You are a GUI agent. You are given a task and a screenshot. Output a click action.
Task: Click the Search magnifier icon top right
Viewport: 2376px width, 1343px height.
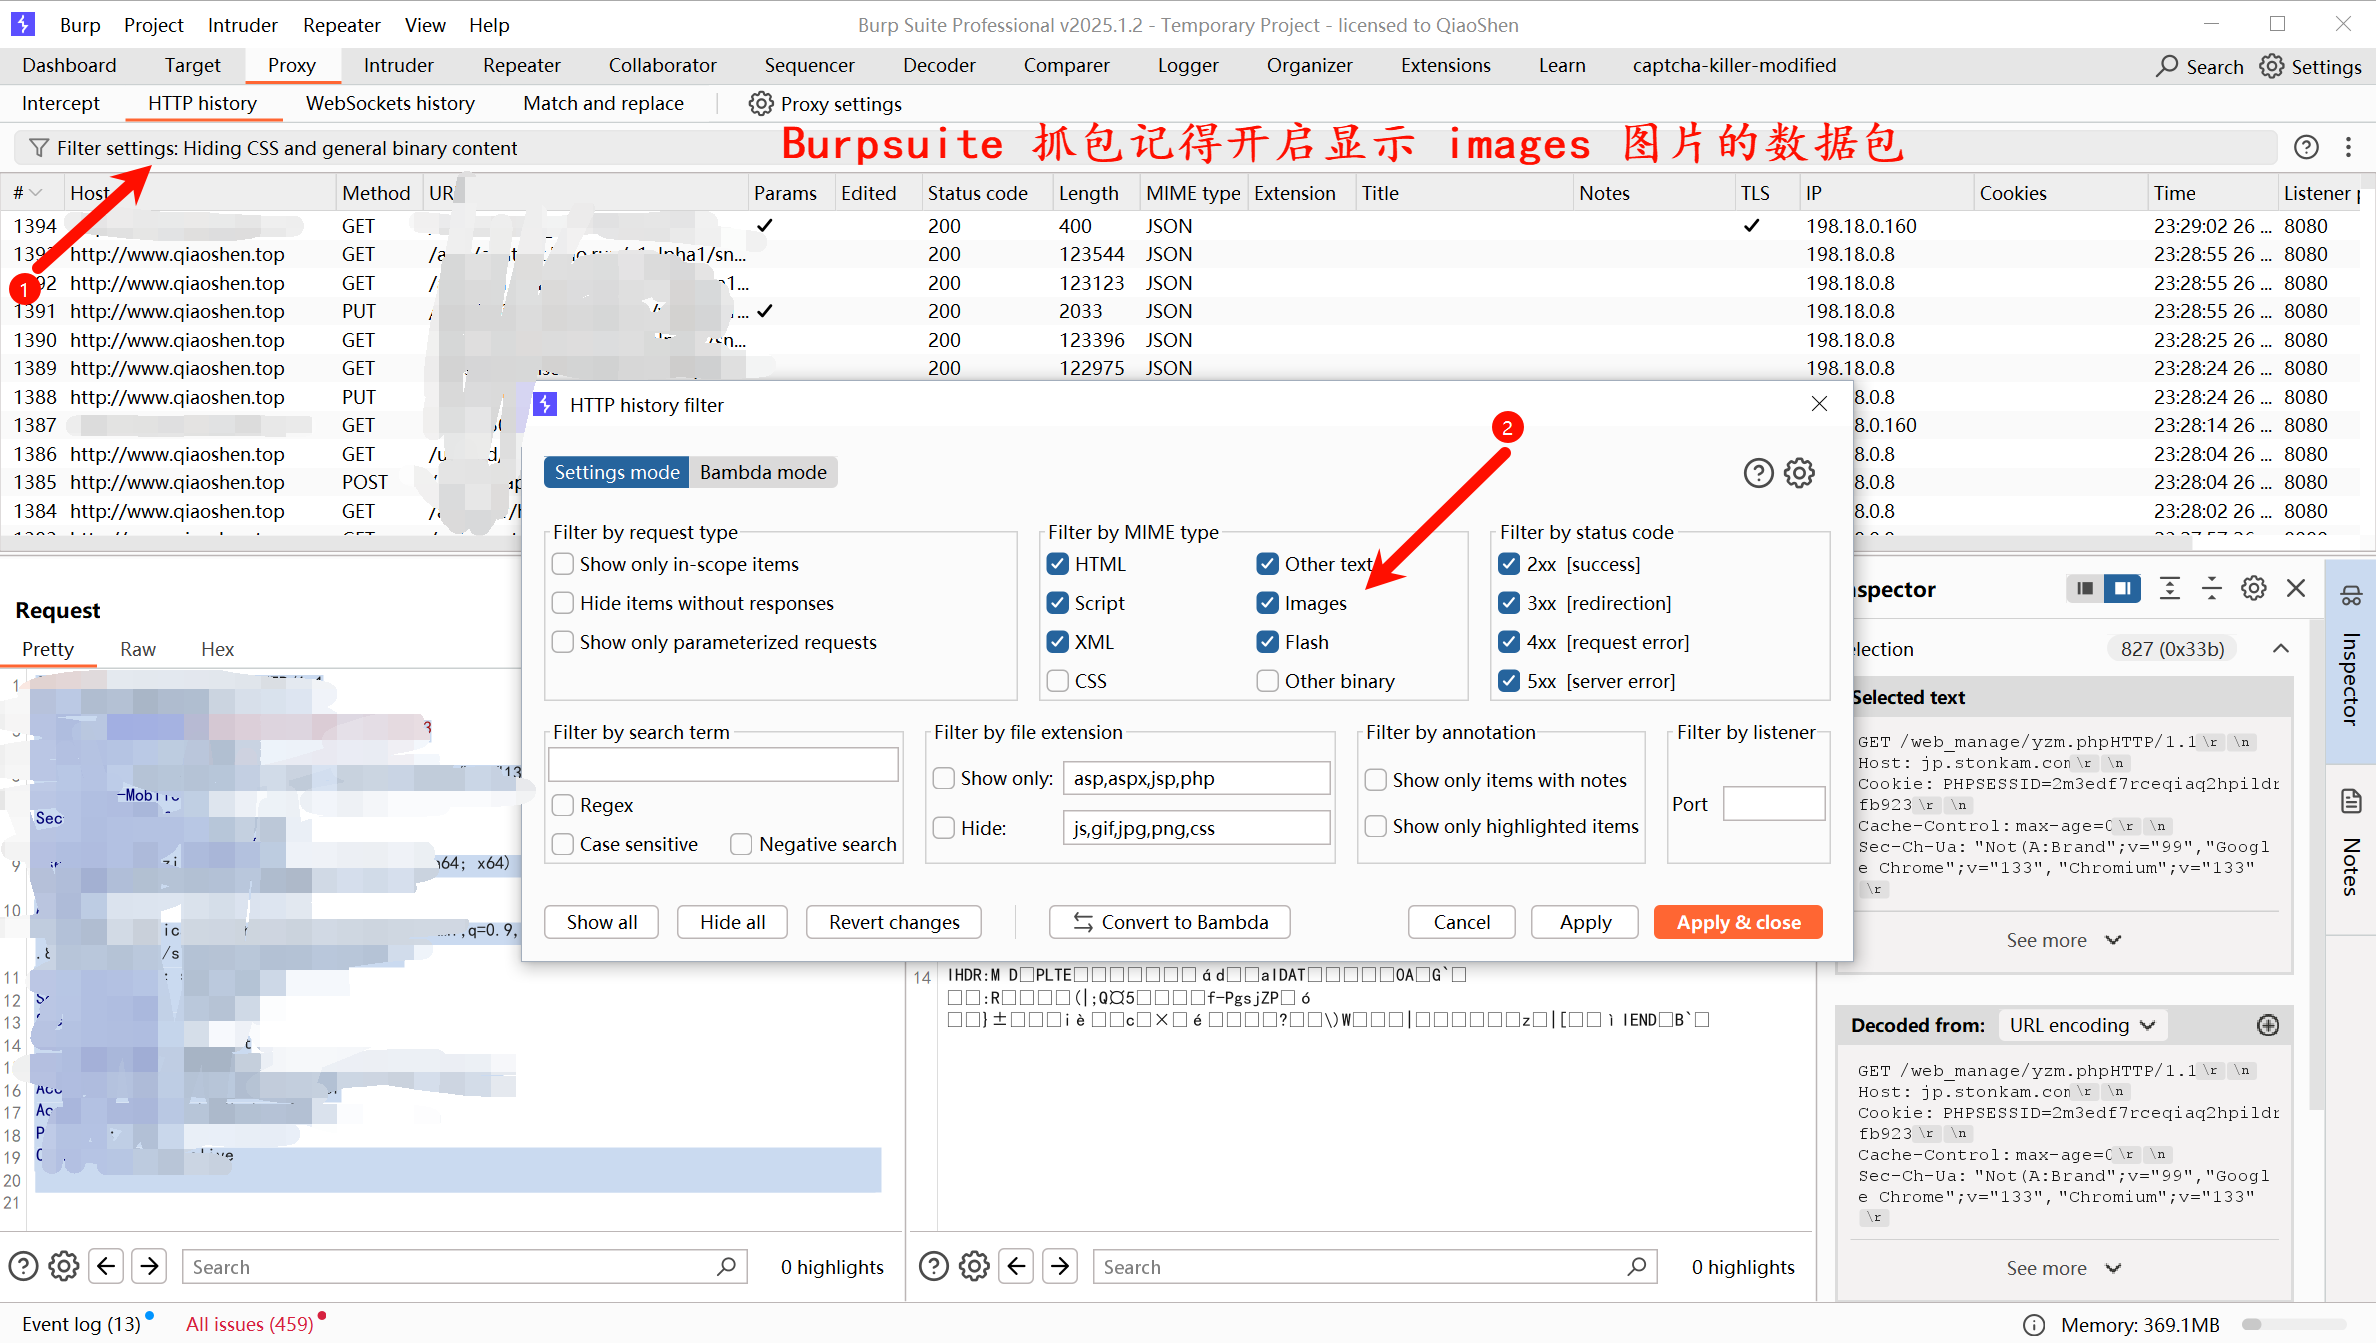[2166, 66]
